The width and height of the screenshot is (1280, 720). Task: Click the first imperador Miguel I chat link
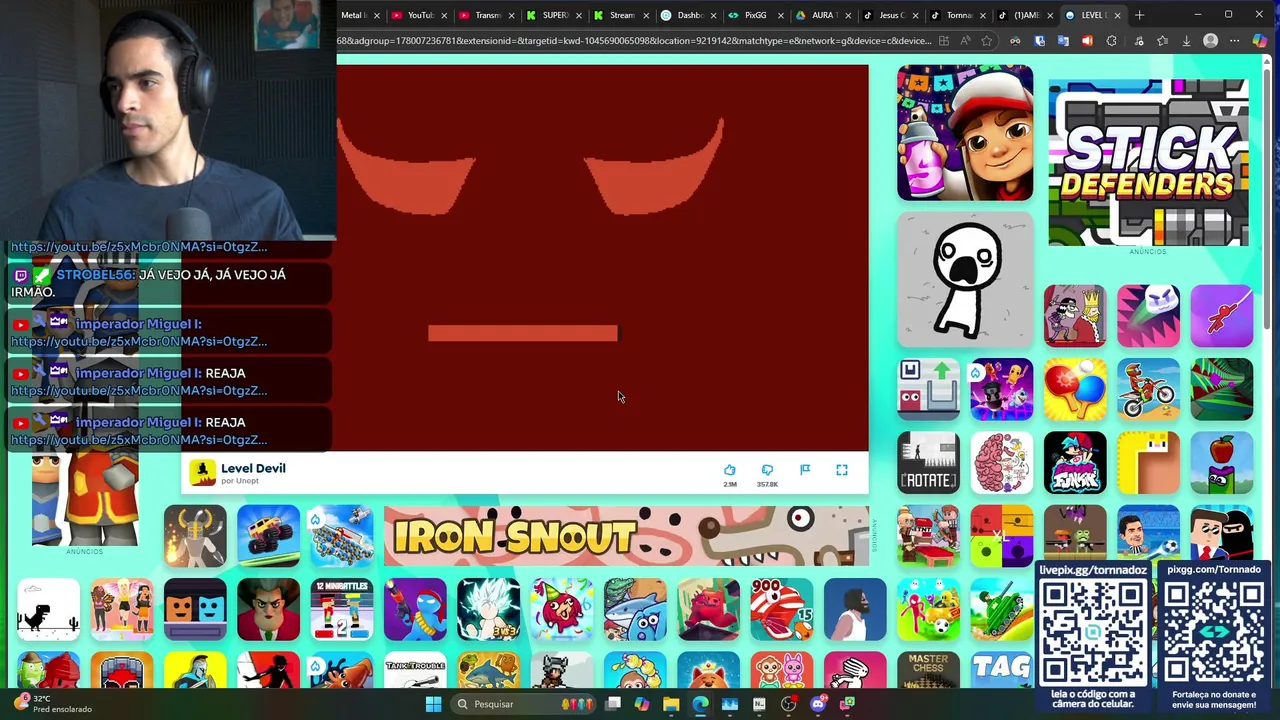tap(139, 341)
